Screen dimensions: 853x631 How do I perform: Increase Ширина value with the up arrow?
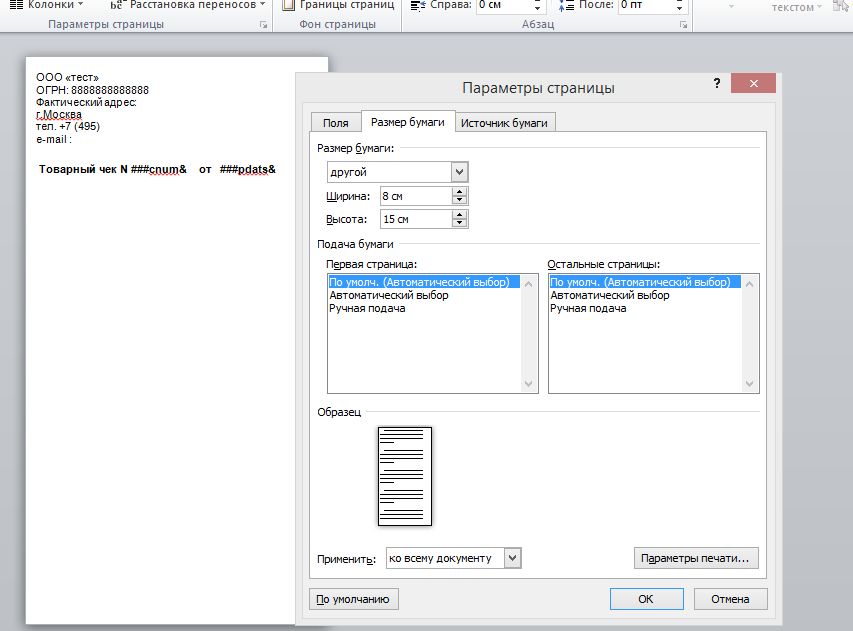pyautogui.click(x=459, y=192)
